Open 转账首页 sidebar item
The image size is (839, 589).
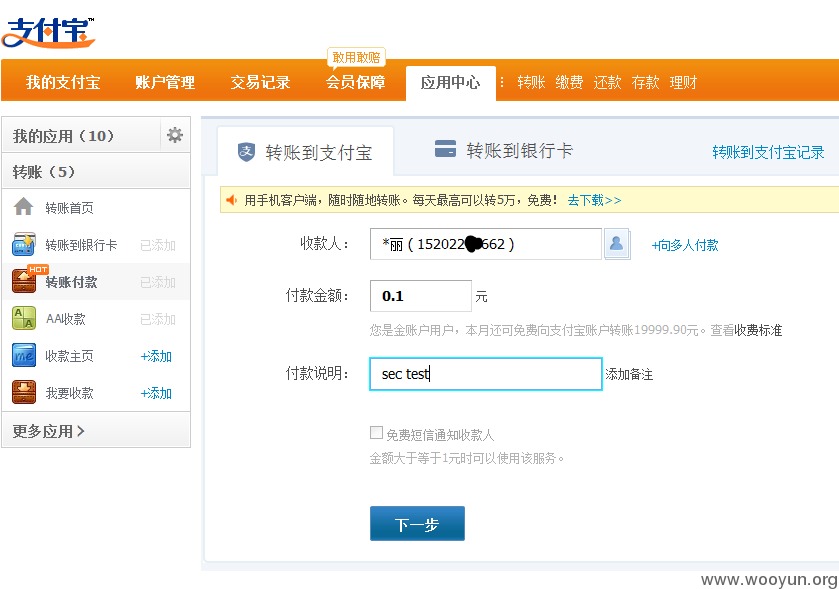tap(70, 208)
